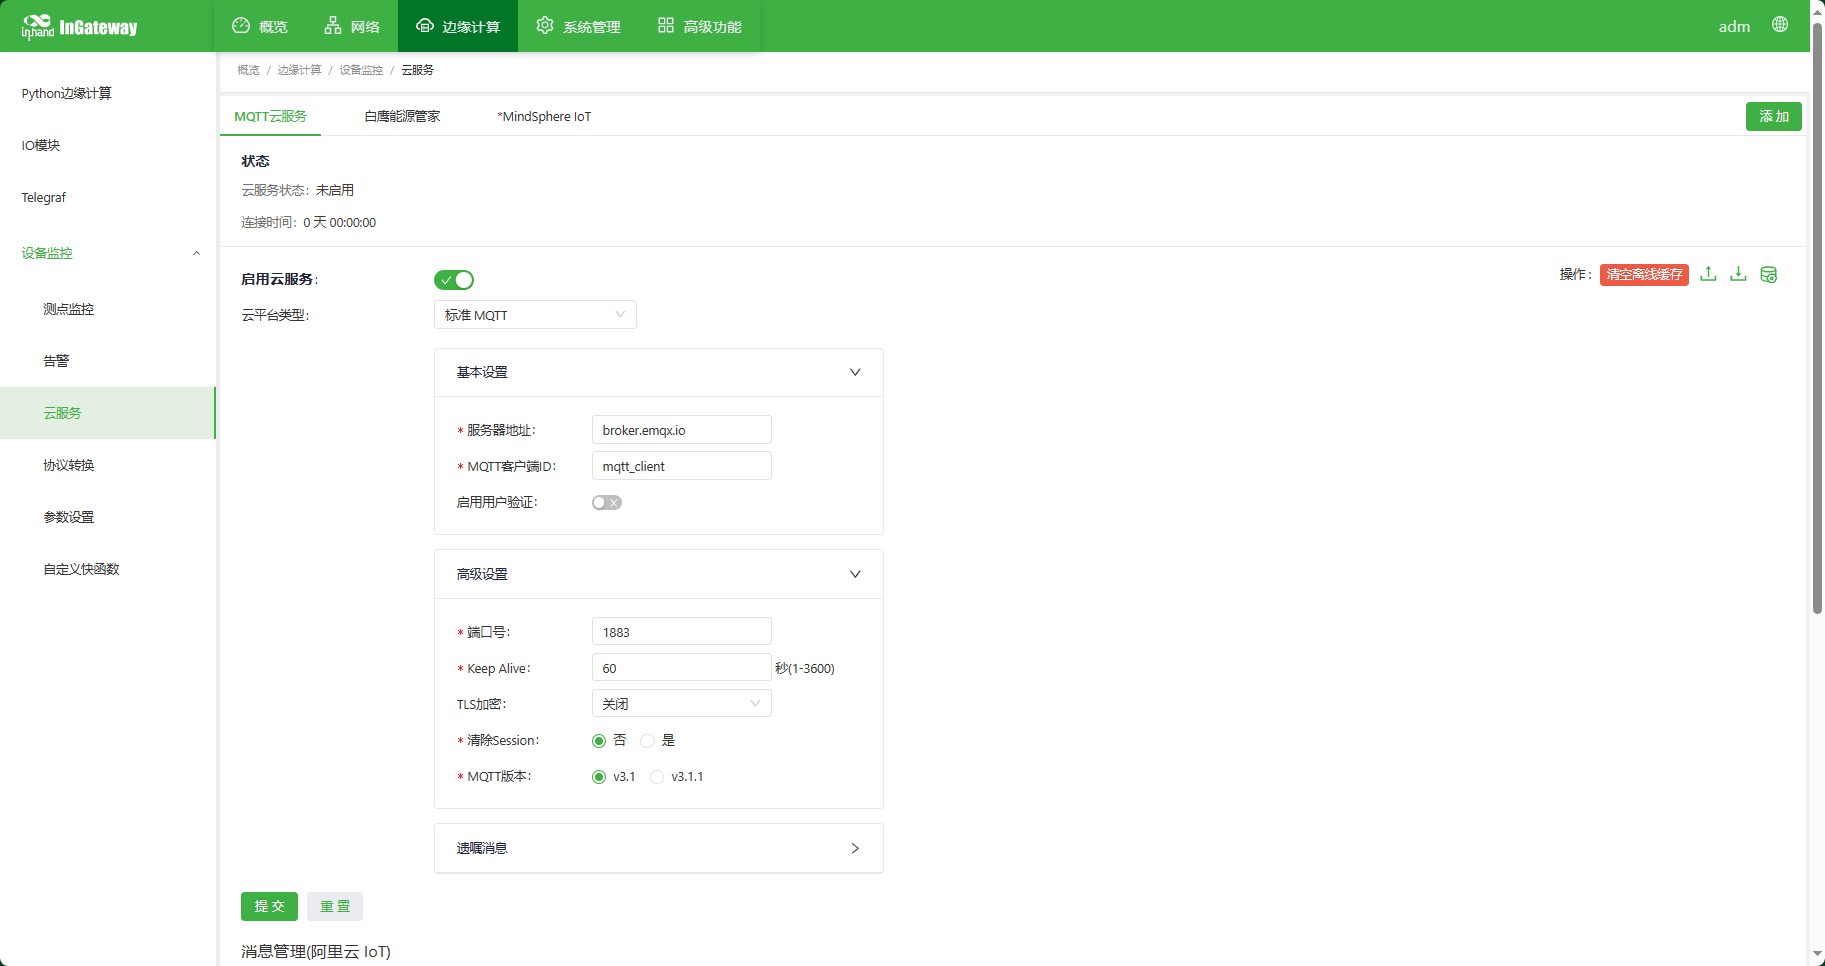The image size is (1825, 966).
Task: Disable the 启用云服务 switch
Action: 454,280
